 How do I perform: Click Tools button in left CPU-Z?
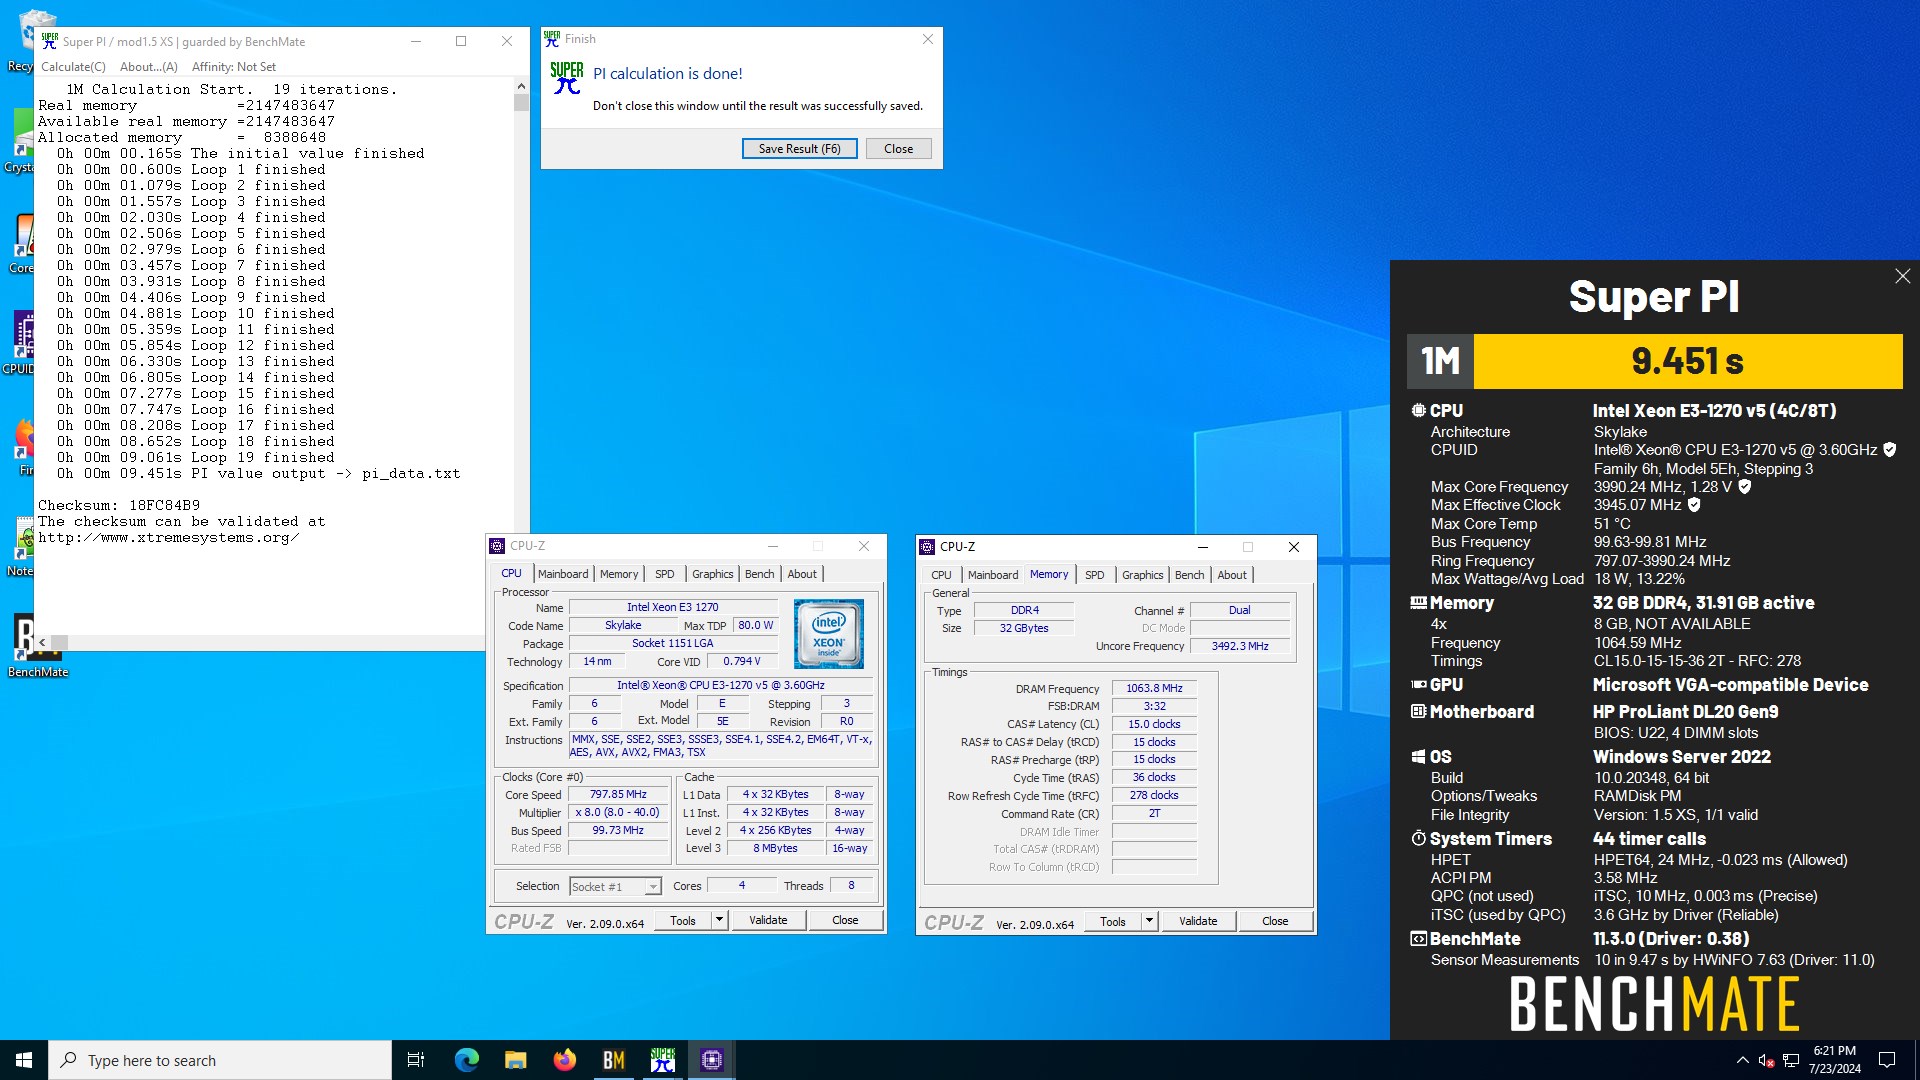[x=683, y=920]
